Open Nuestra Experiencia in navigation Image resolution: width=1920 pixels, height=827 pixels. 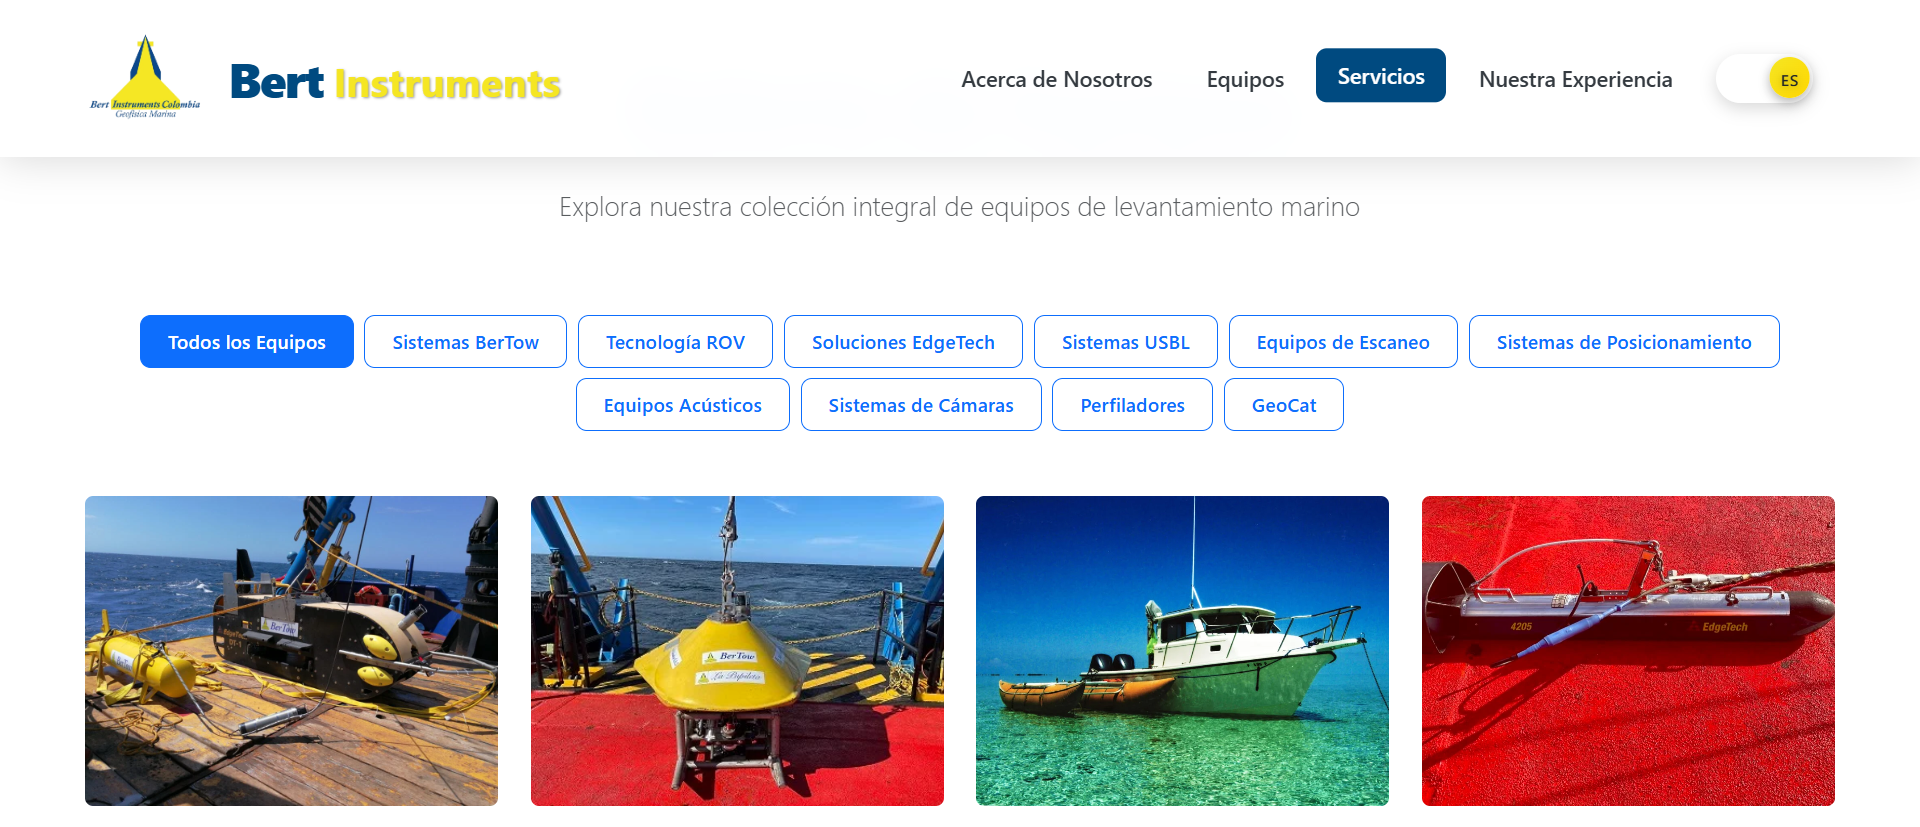click(x=1575, y=79)
